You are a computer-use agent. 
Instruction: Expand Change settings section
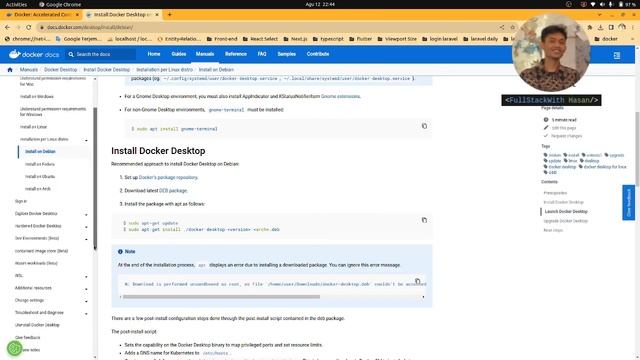coord(86,301)
